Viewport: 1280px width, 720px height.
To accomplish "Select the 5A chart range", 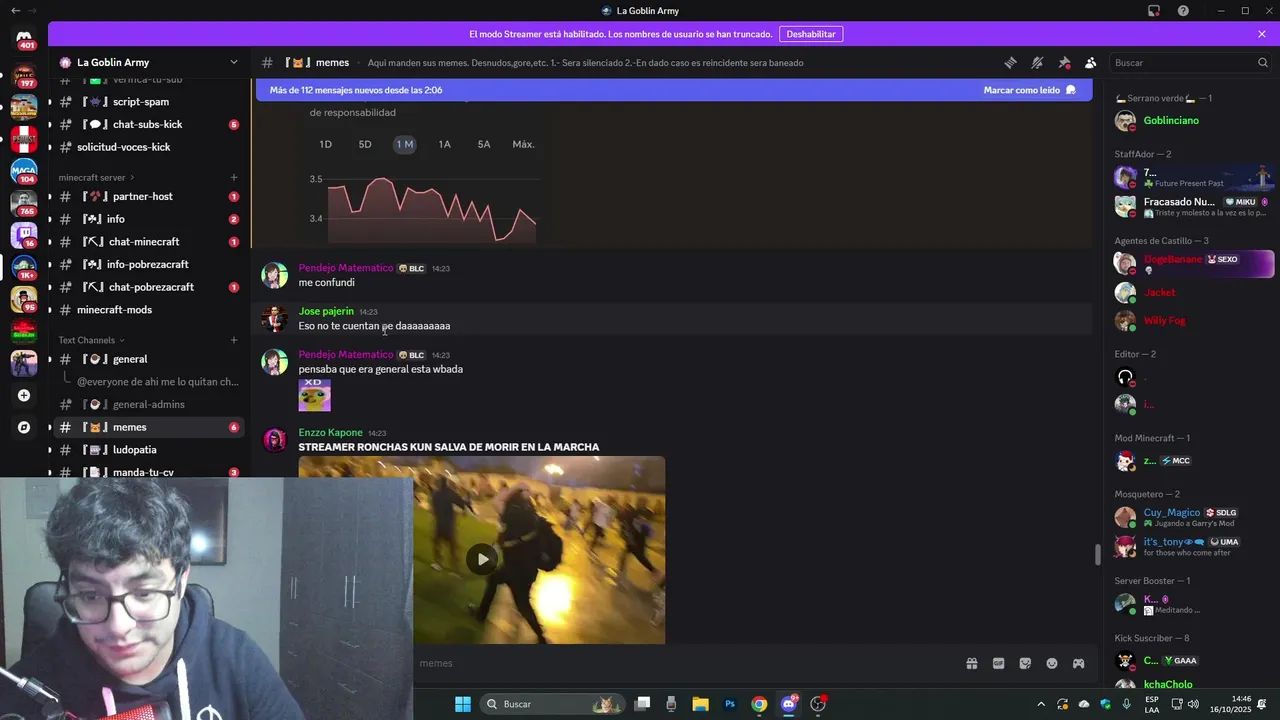I will 484,144.
